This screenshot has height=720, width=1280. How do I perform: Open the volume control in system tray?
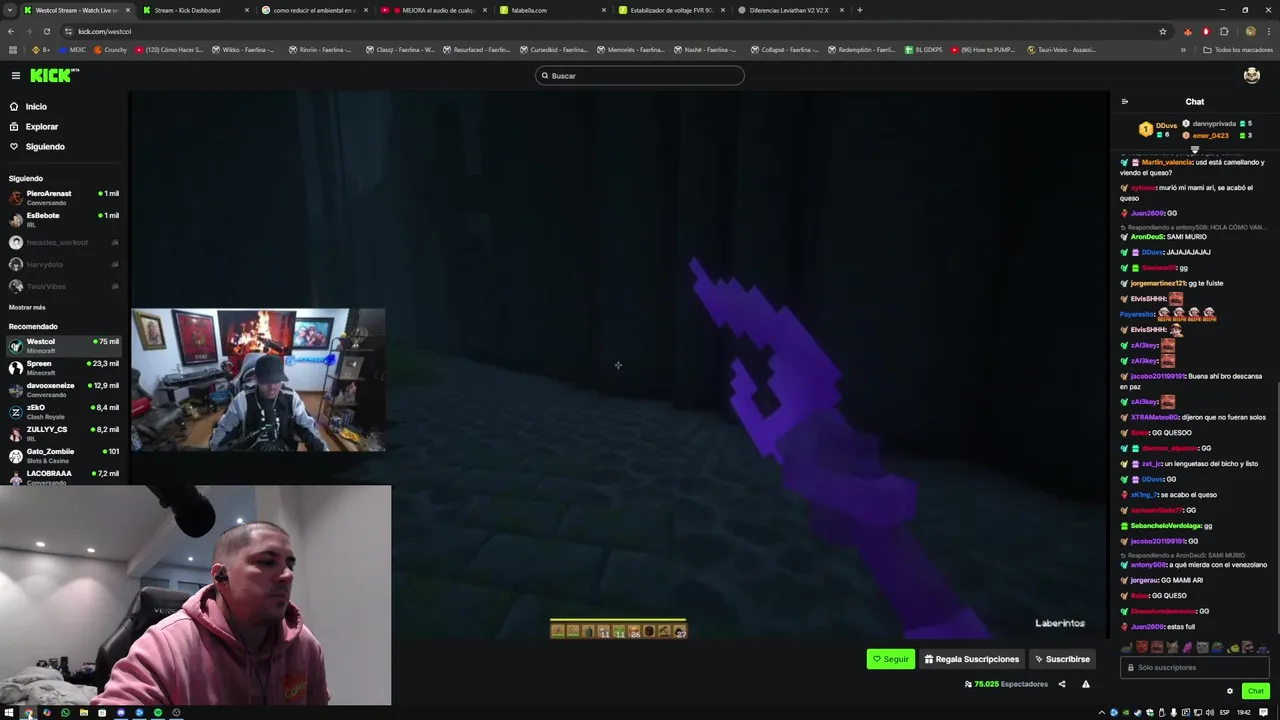[1210, 713]
